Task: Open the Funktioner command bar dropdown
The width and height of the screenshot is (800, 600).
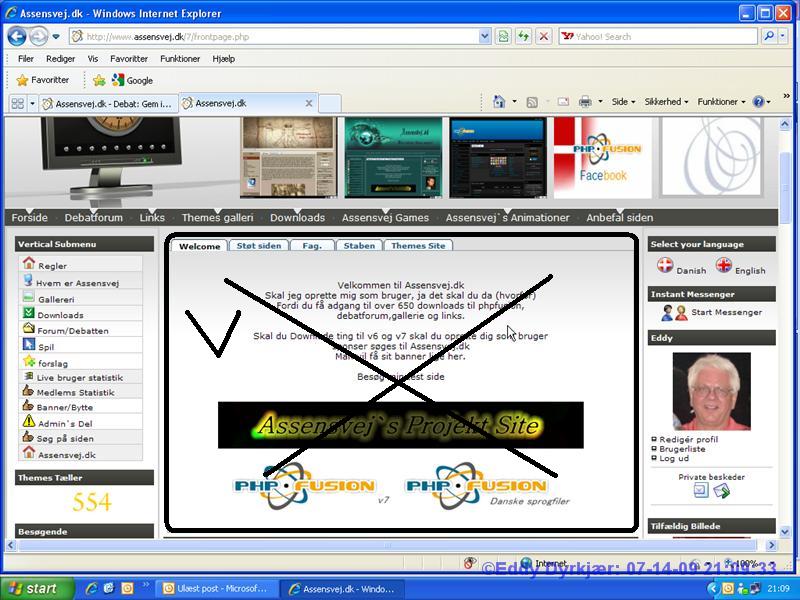Action: pyautogui.click(x=721, y=102)
